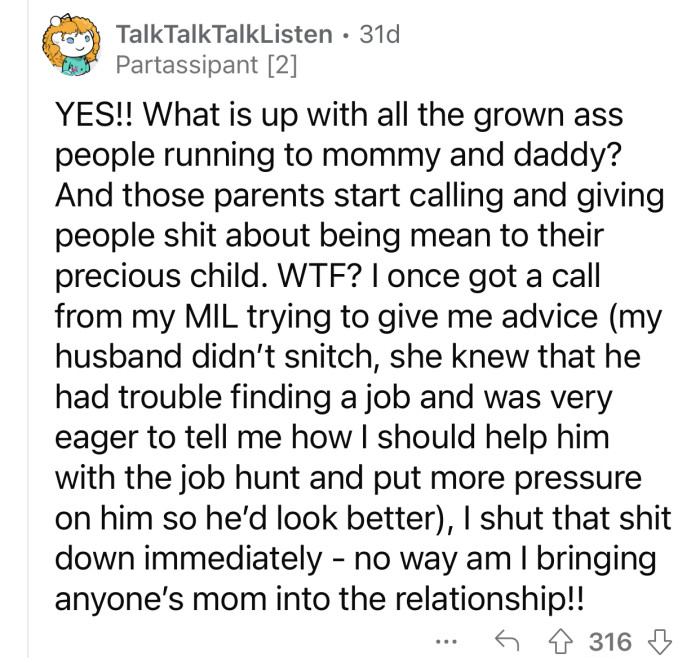Viewport: 700px width, 658px height.
Task: Downvote the comment with 316 points
Action: pos(659,642)
